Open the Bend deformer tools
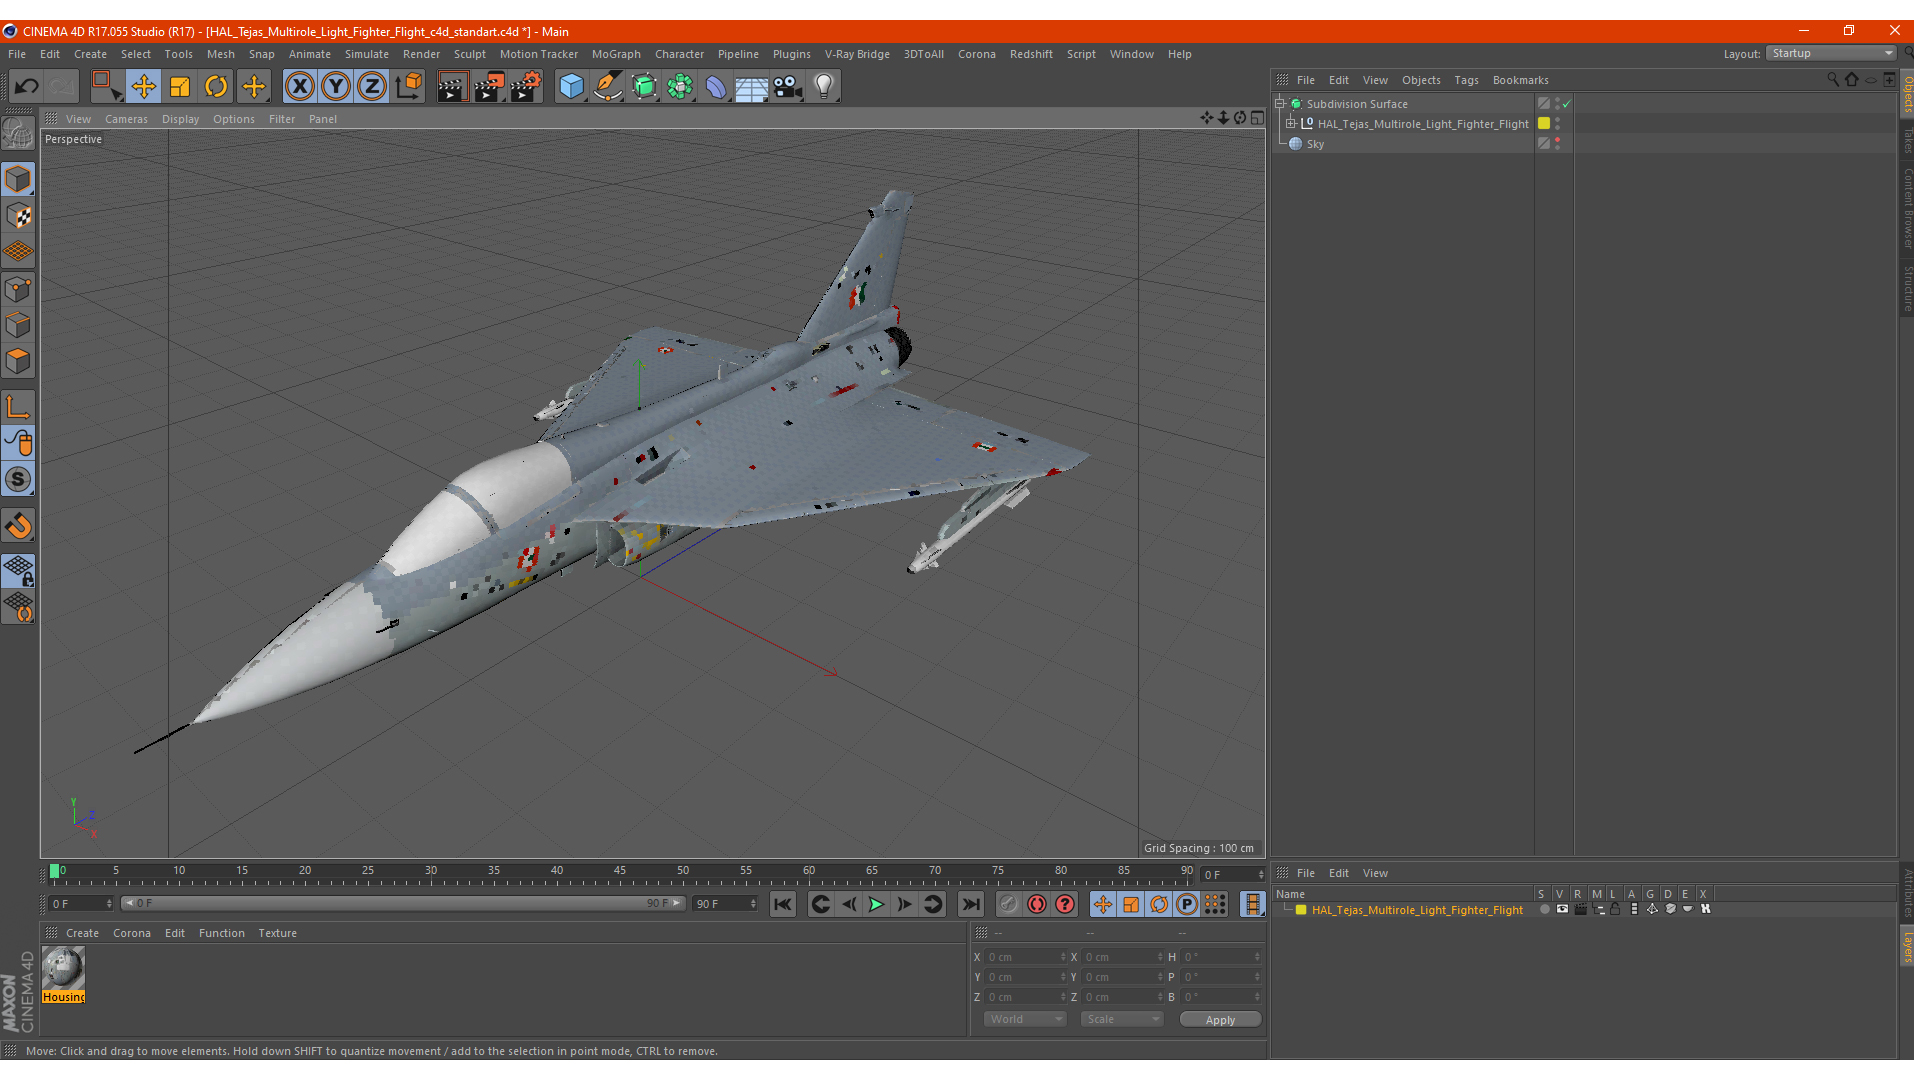 pyautogui.click(x=716, y=87)
